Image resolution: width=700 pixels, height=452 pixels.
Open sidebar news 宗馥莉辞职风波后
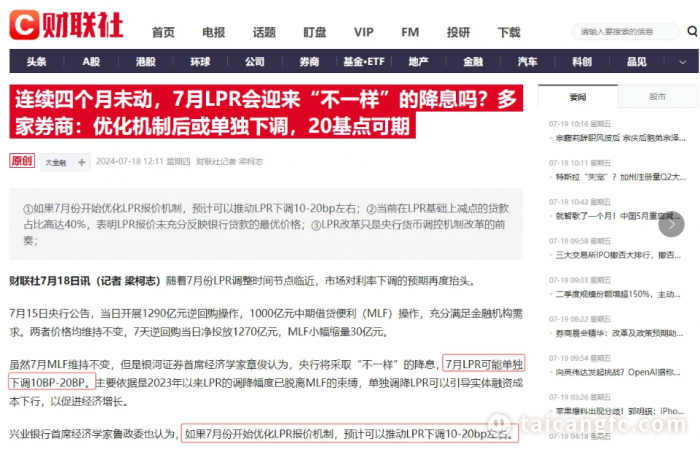click(x=620, y=138)
